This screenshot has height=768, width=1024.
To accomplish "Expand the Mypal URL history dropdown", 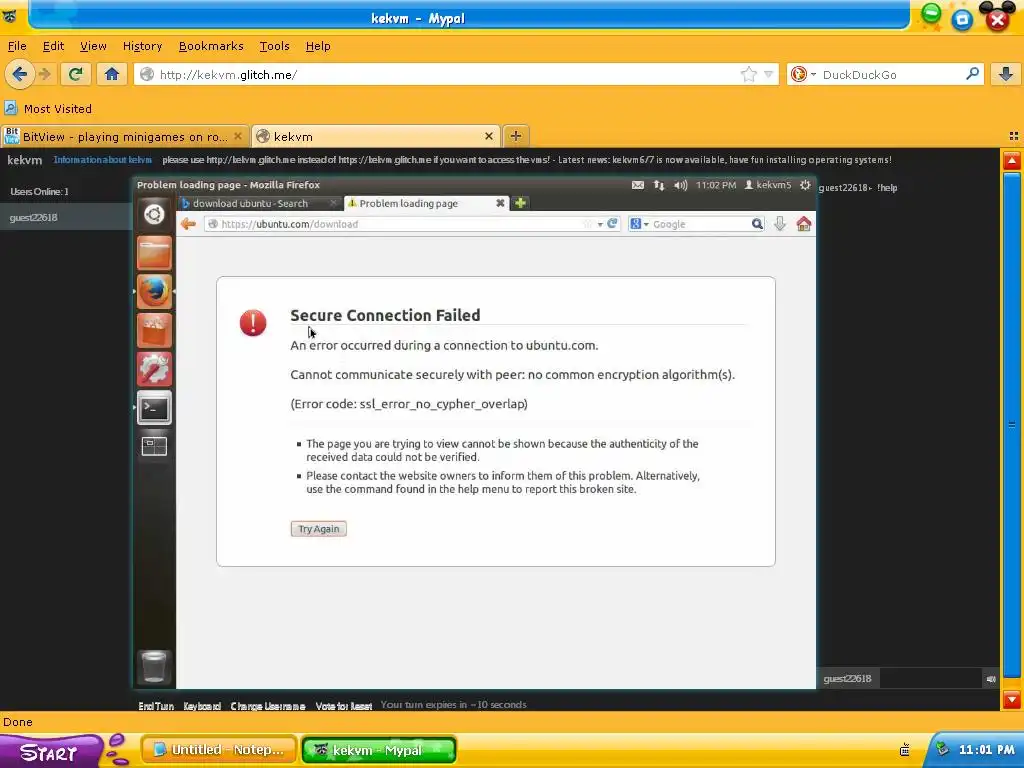I will point(769,74).
